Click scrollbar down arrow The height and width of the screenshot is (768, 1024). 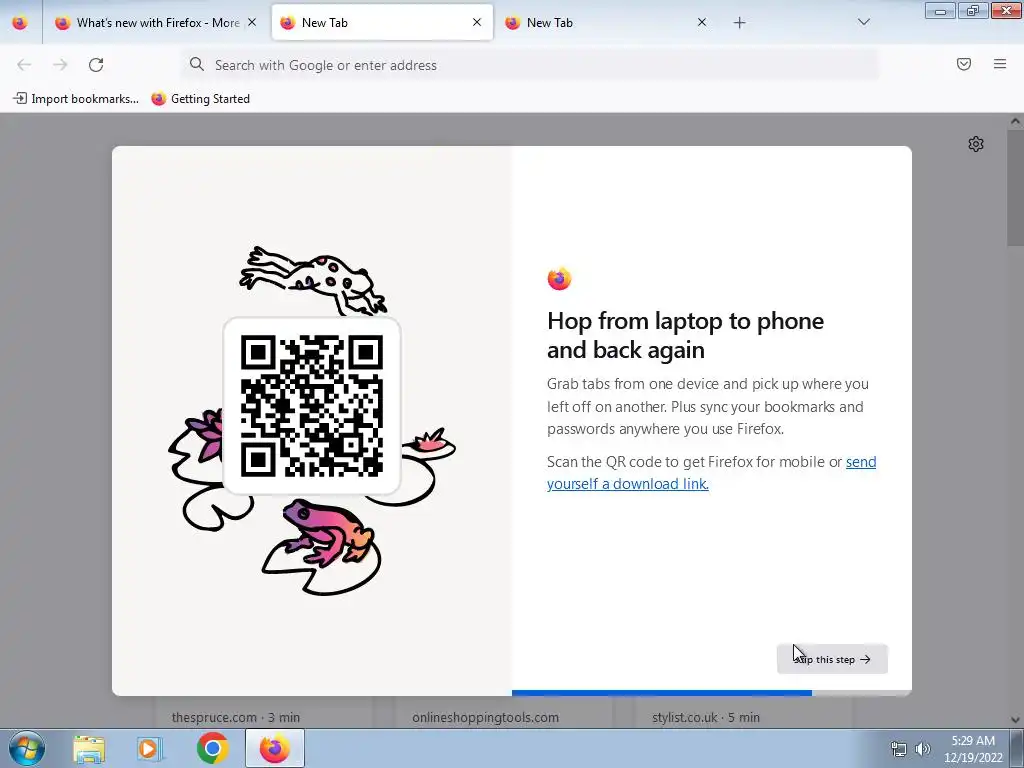tap(1016, 720)
